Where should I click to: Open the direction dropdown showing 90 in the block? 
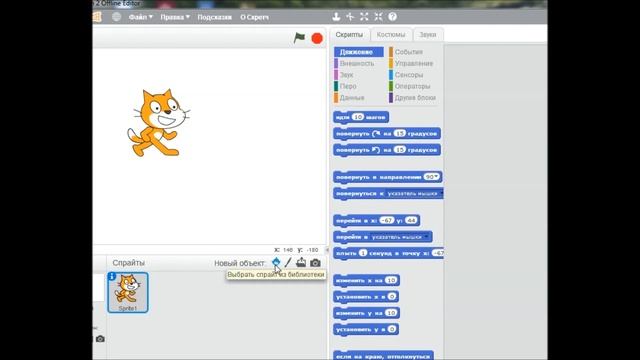431,177
